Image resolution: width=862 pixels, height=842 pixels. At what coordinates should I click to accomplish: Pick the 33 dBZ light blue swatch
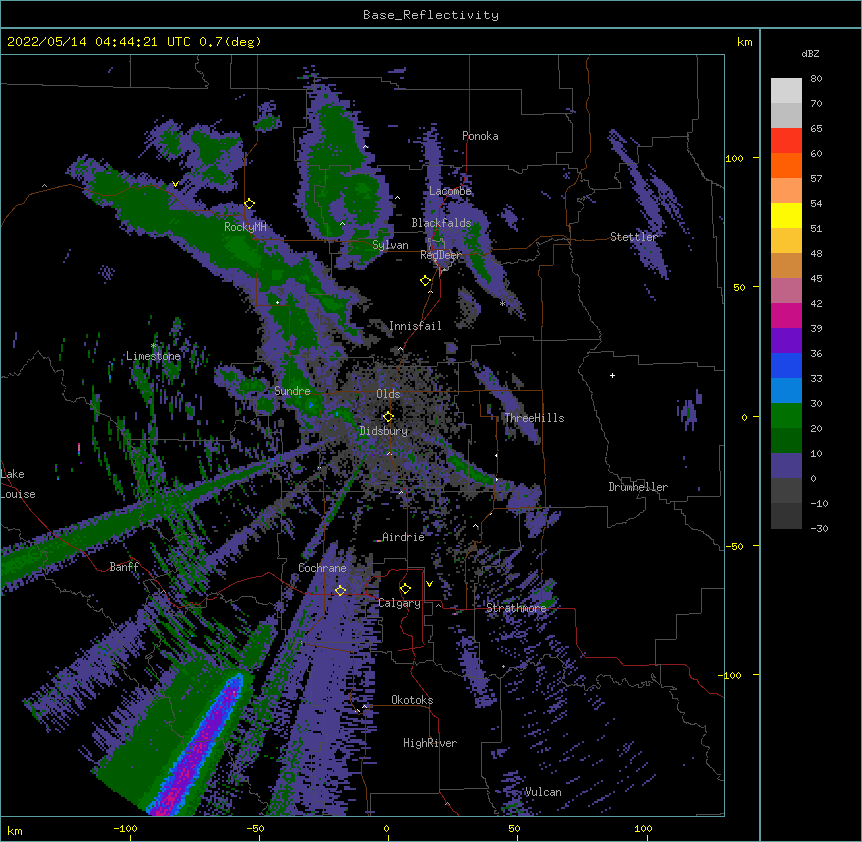tap(786, 391)
